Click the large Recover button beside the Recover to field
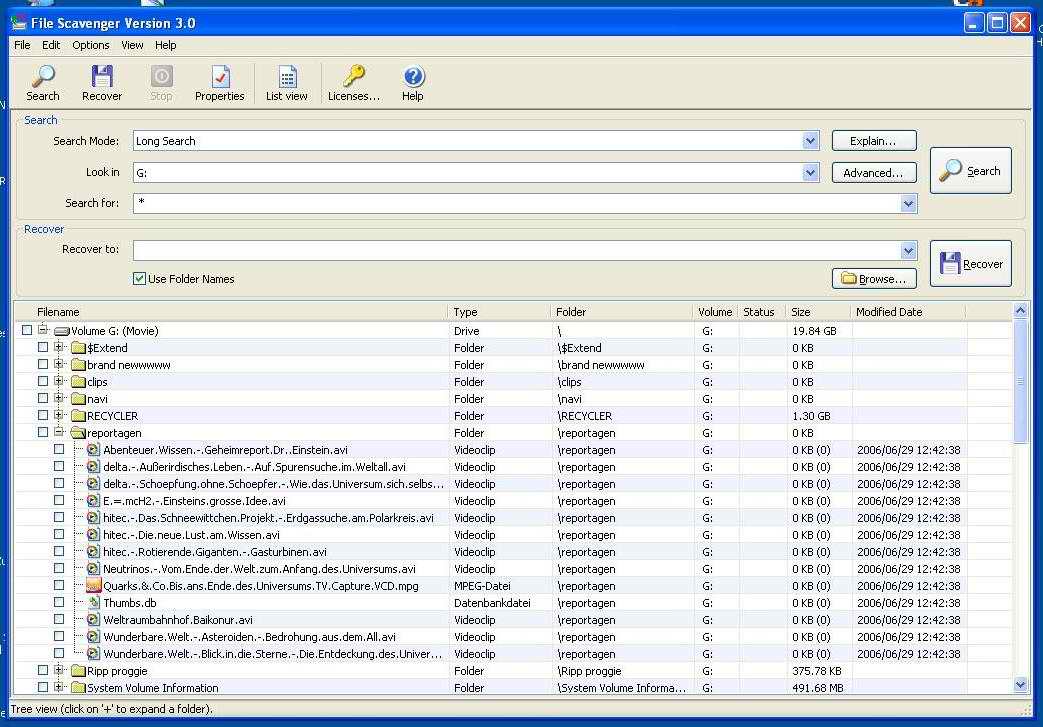The height and width of the screenshot is (727, 1043). pyautogui.click(x=970, y=264)
